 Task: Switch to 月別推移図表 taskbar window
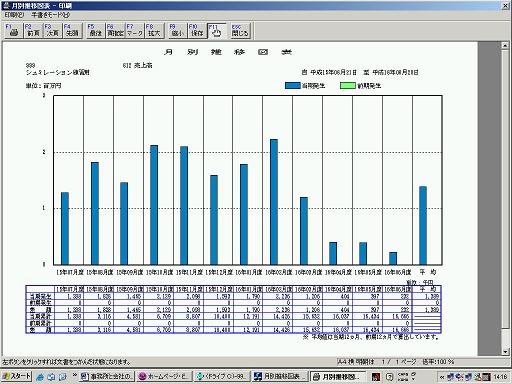coord(279,376)
